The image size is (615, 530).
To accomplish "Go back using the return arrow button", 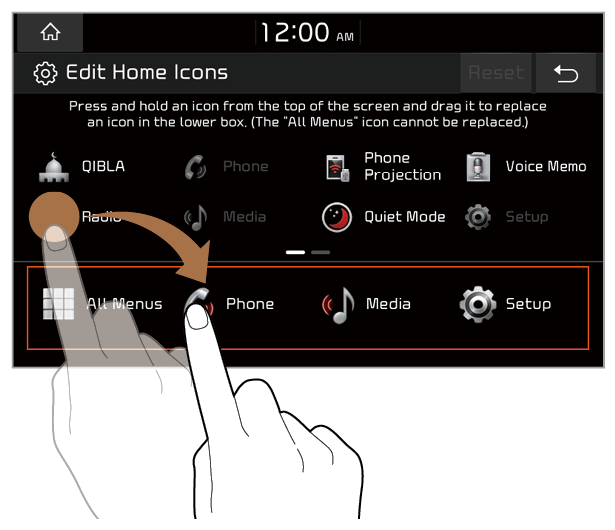I will coord(566,73).
